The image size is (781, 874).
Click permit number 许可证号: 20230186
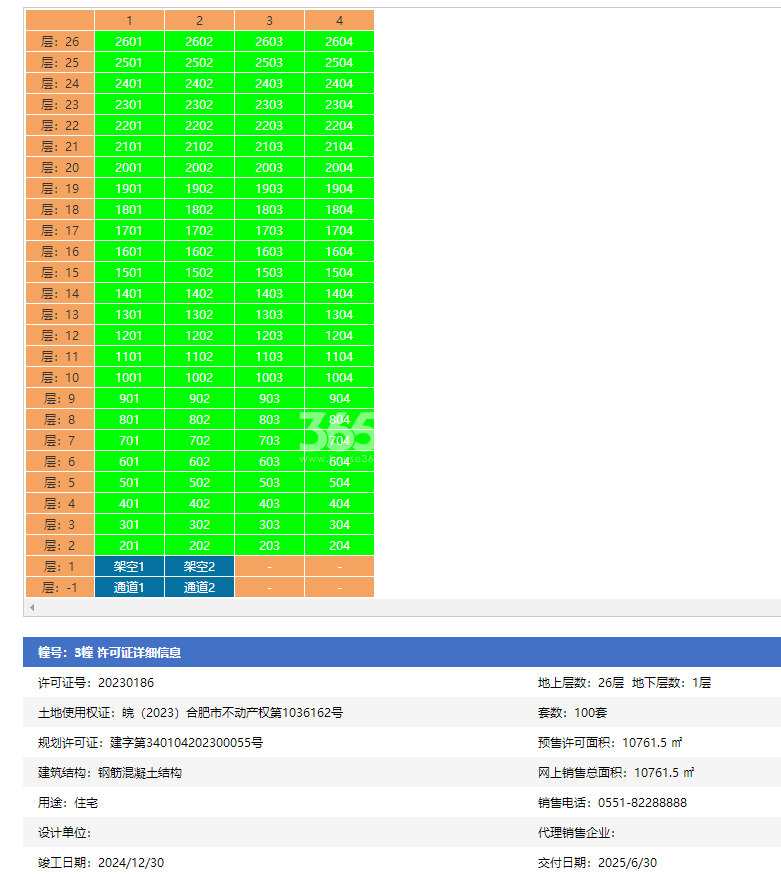(96, 683)
